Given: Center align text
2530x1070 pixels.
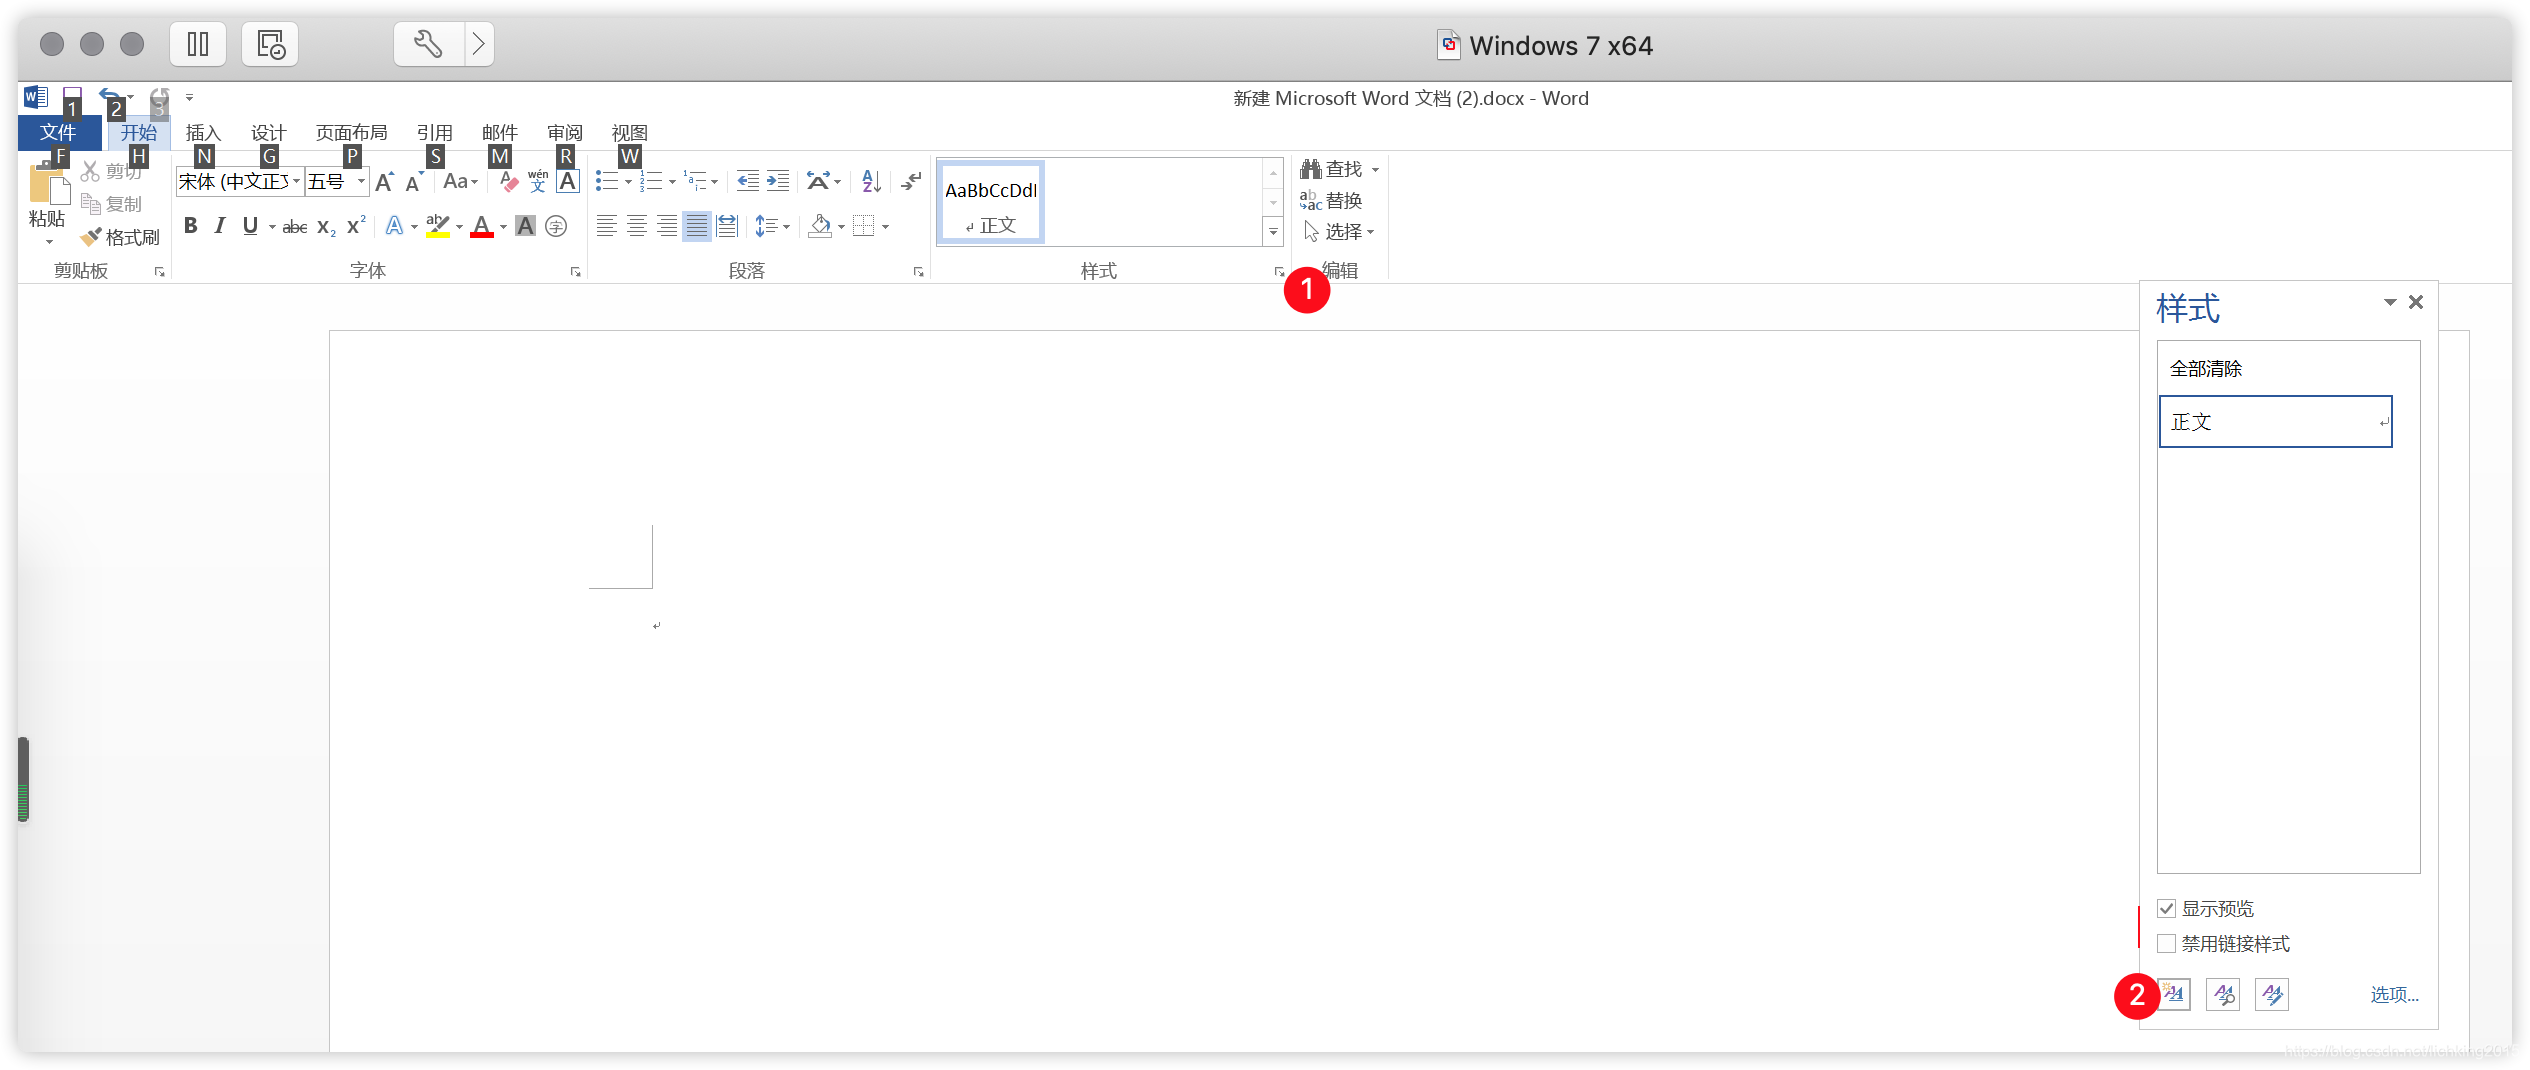Looking at the screenshot, I should [x=637, y=226].
